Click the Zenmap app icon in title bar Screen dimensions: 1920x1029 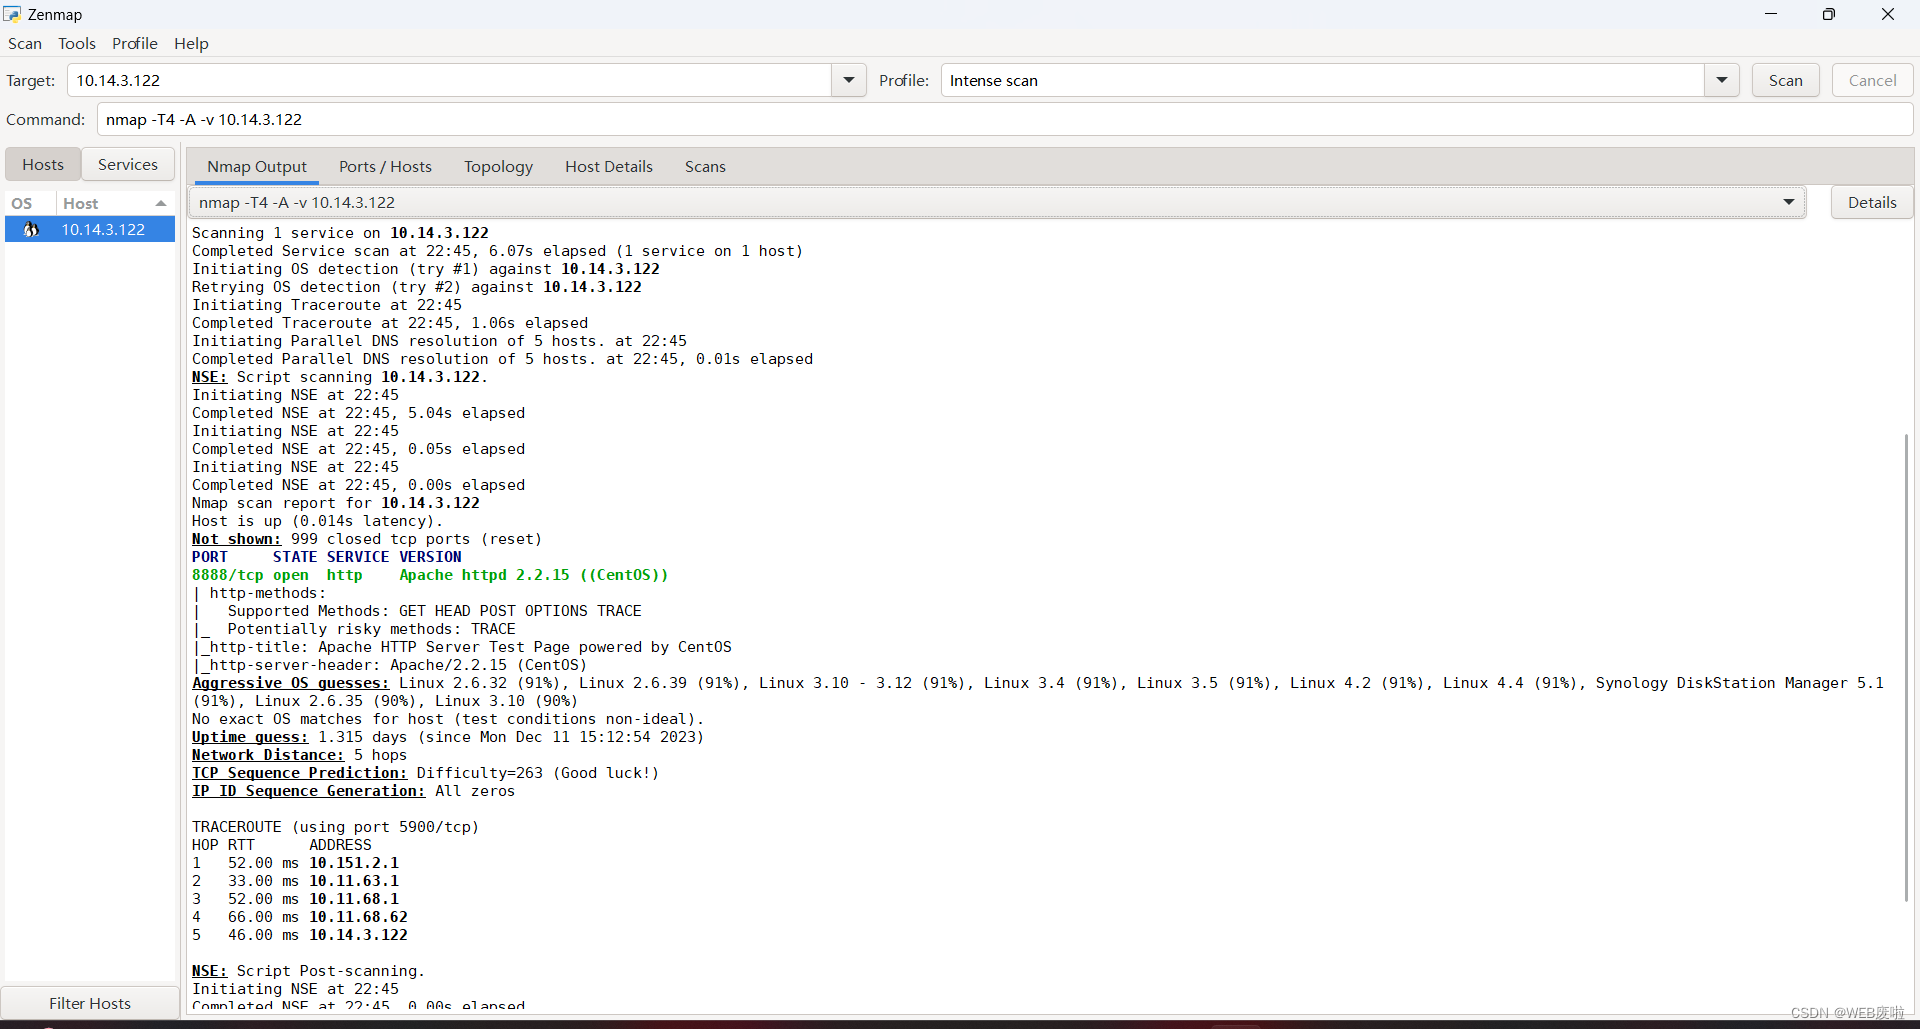[12, 14]
